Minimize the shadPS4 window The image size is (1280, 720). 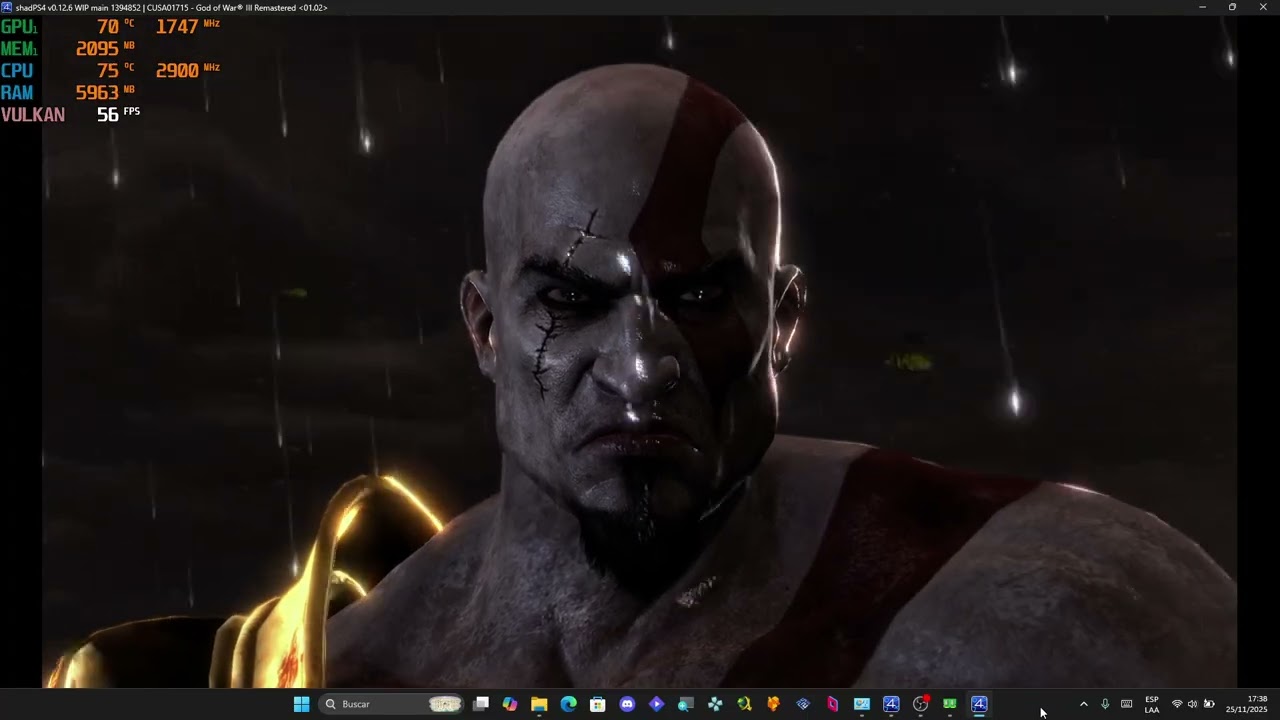point(1202,7)
